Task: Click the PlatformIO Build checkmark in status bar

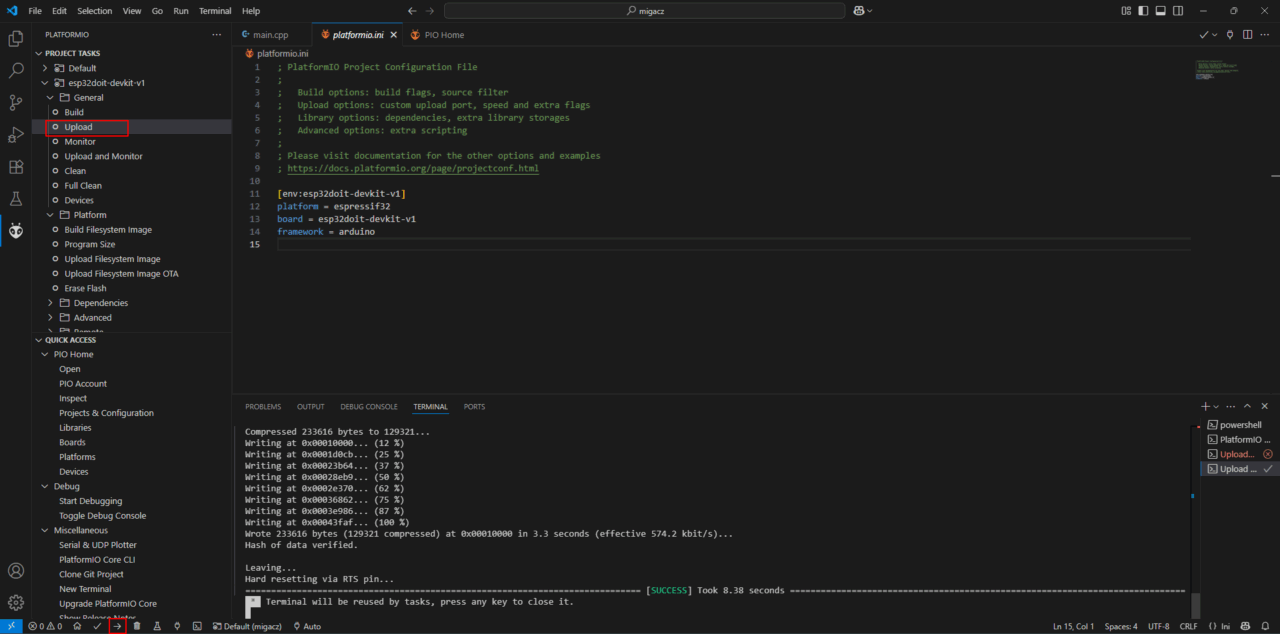Action: pos(97,626)
